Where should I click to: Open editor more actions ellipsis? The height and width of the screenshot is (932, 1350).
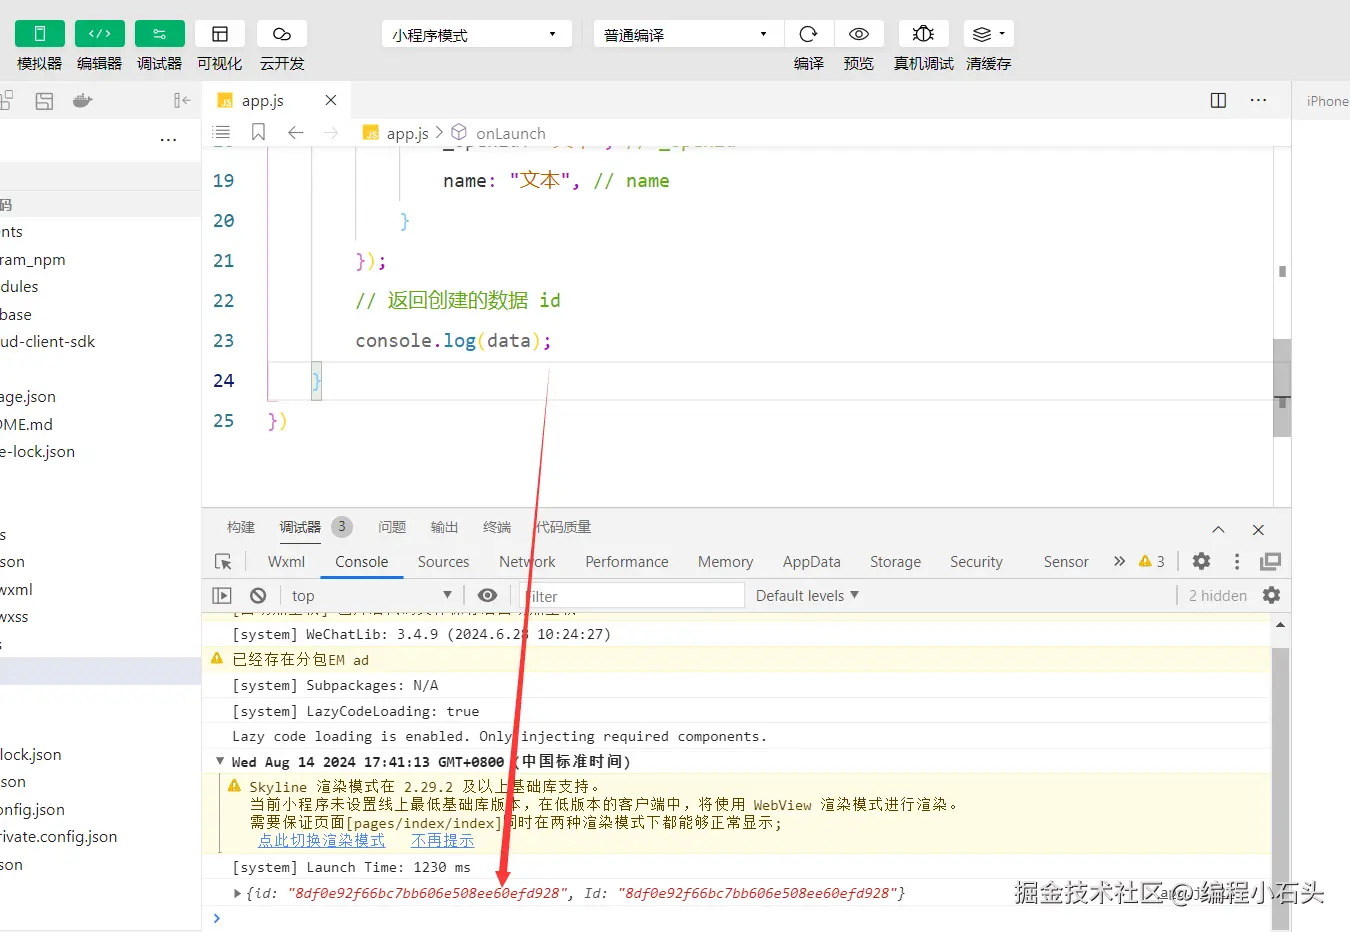tap(1258, 100)
